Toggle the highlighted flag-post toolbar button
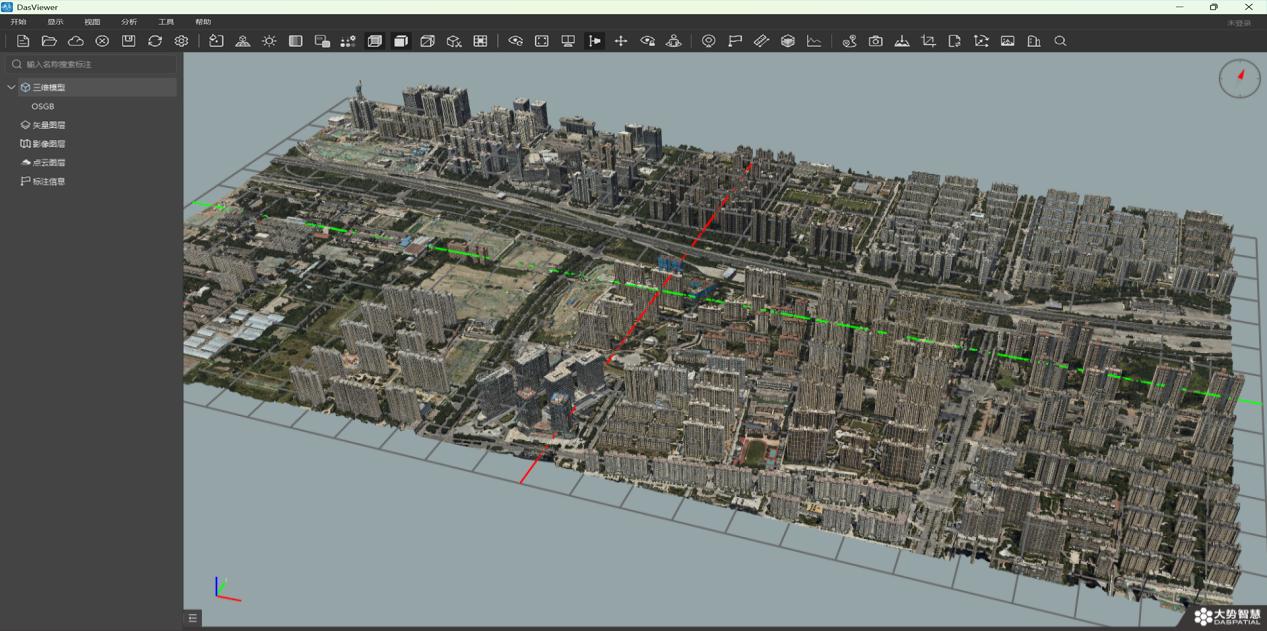Screen dimensions: 1267x631 pyautogui.click(x=594, y=41)
